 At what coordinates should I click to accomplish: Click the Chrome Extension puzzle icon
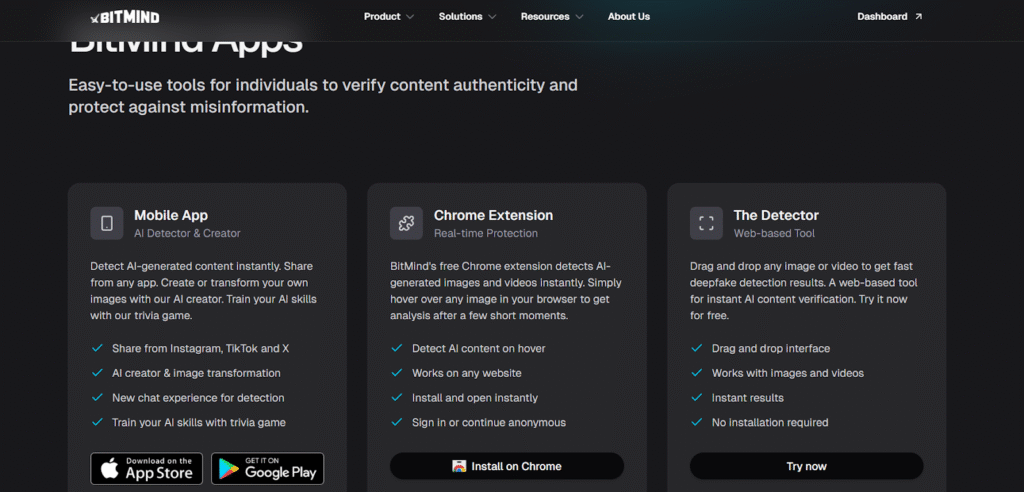tap(406, 223)
